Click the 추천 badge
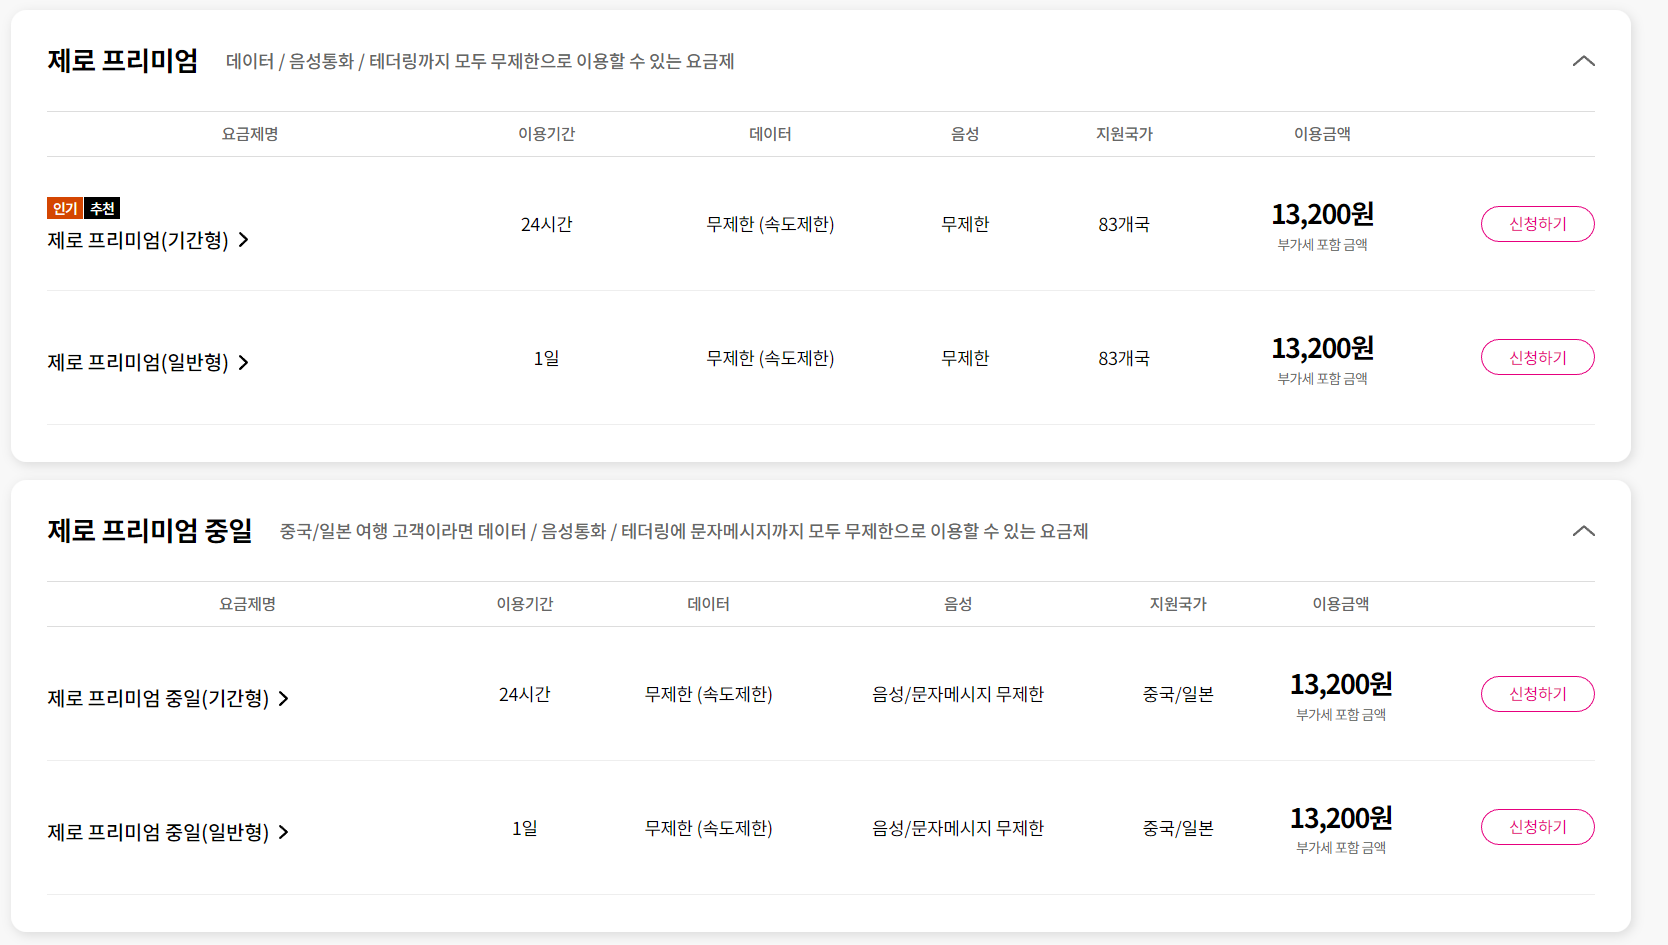This screenshot has width=1668, height=945. click(x=103, y=208)
